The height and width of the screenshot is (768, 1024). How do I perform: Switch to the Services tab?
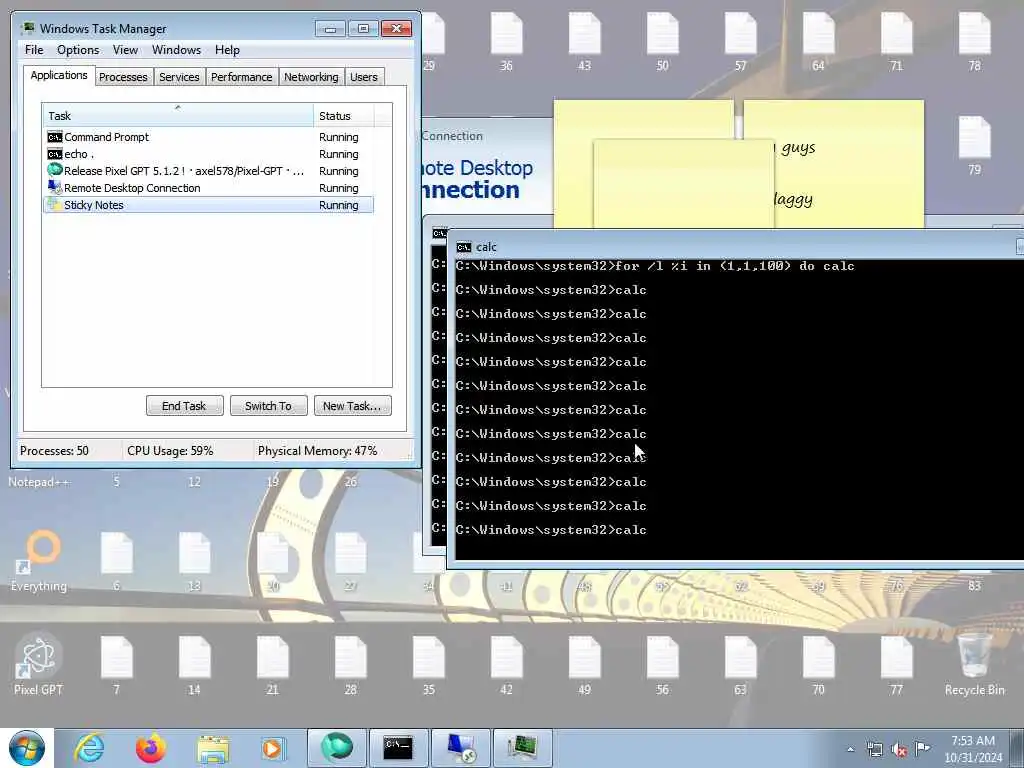point(179,77)
